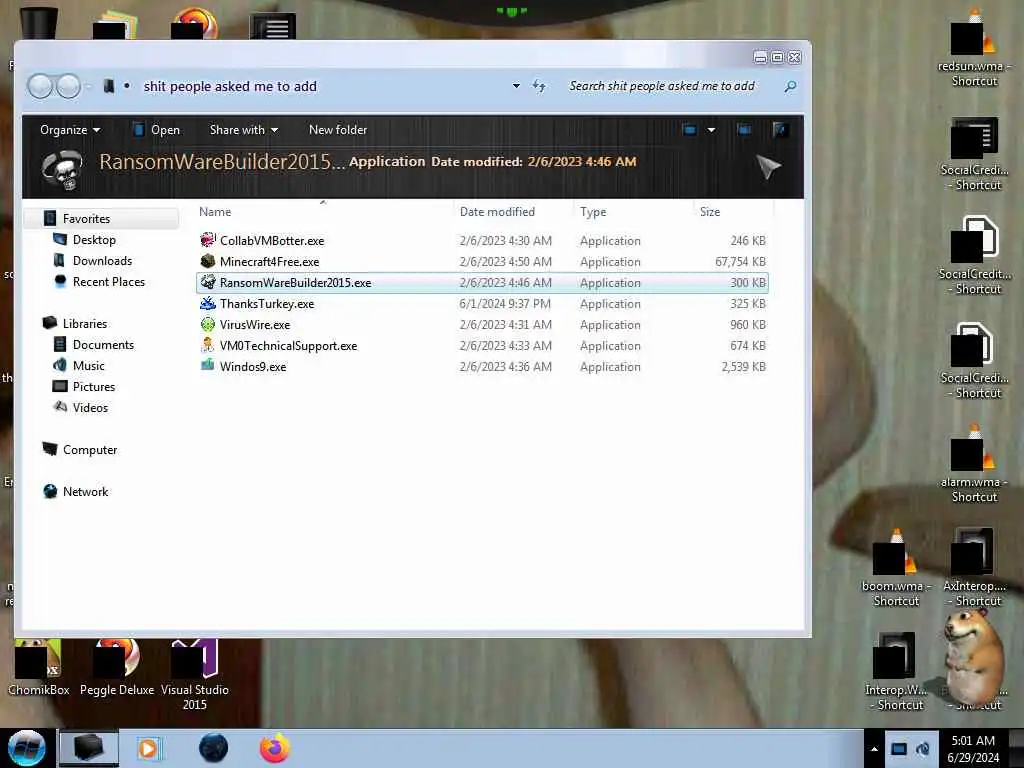The width and height of the screenshot is (1024, 768).
Task: Click the display icon in system tray
Action: click(899, 749)
